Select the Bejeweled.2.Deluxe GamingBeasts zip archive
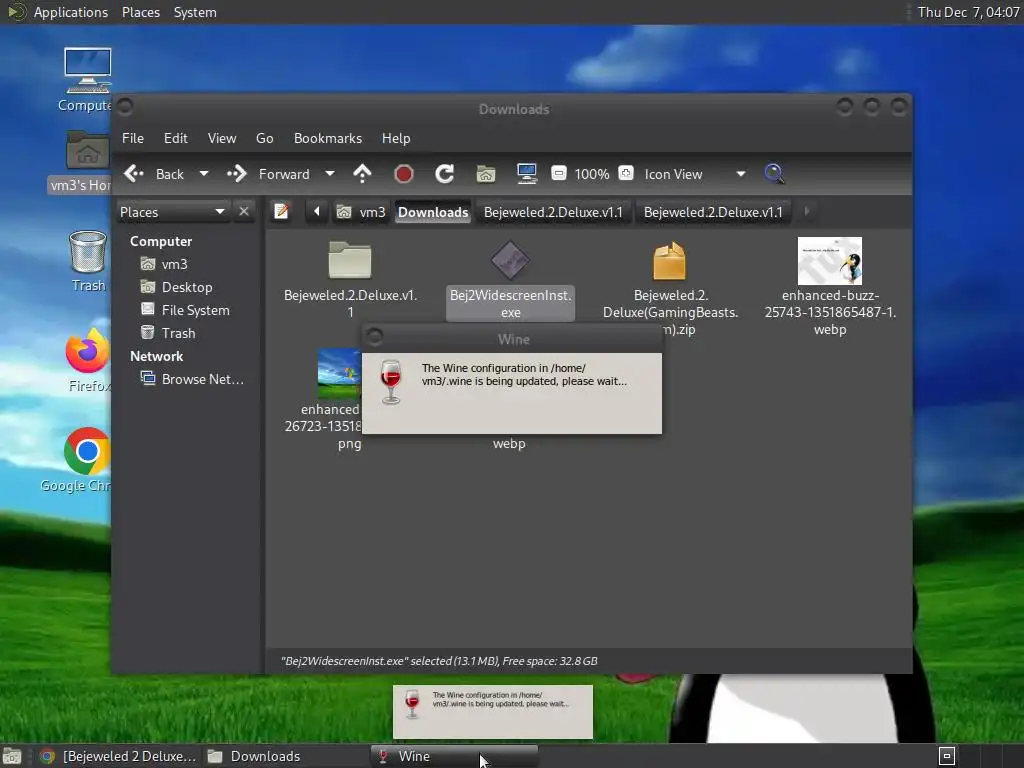 coord(669,260)
